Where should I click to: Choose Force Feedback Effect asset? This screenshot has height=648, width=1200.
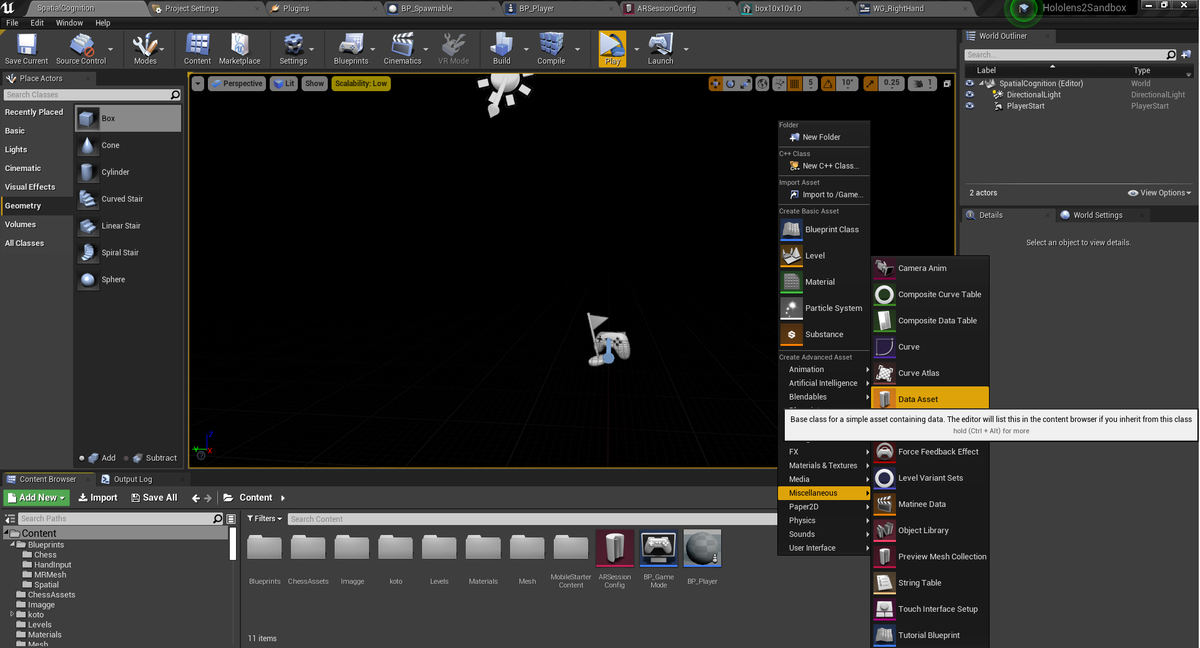click(x=930, y=452)
